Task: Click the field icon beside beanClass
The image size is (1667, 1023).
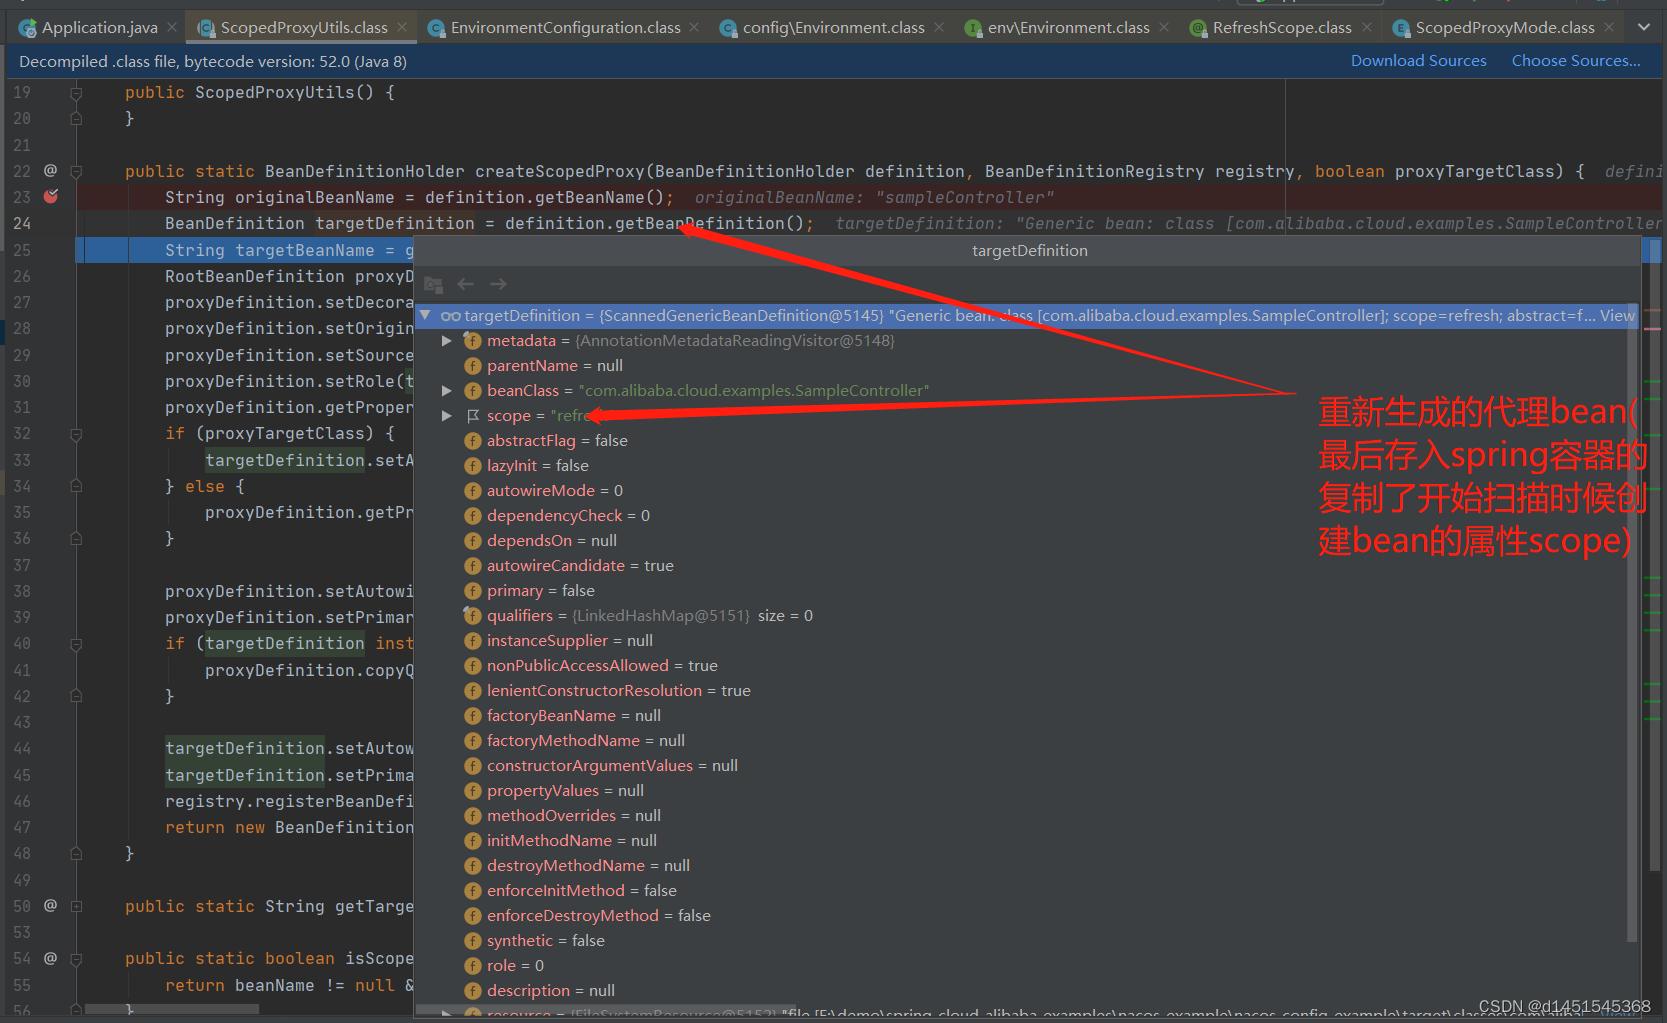Action: pos(473,391)
